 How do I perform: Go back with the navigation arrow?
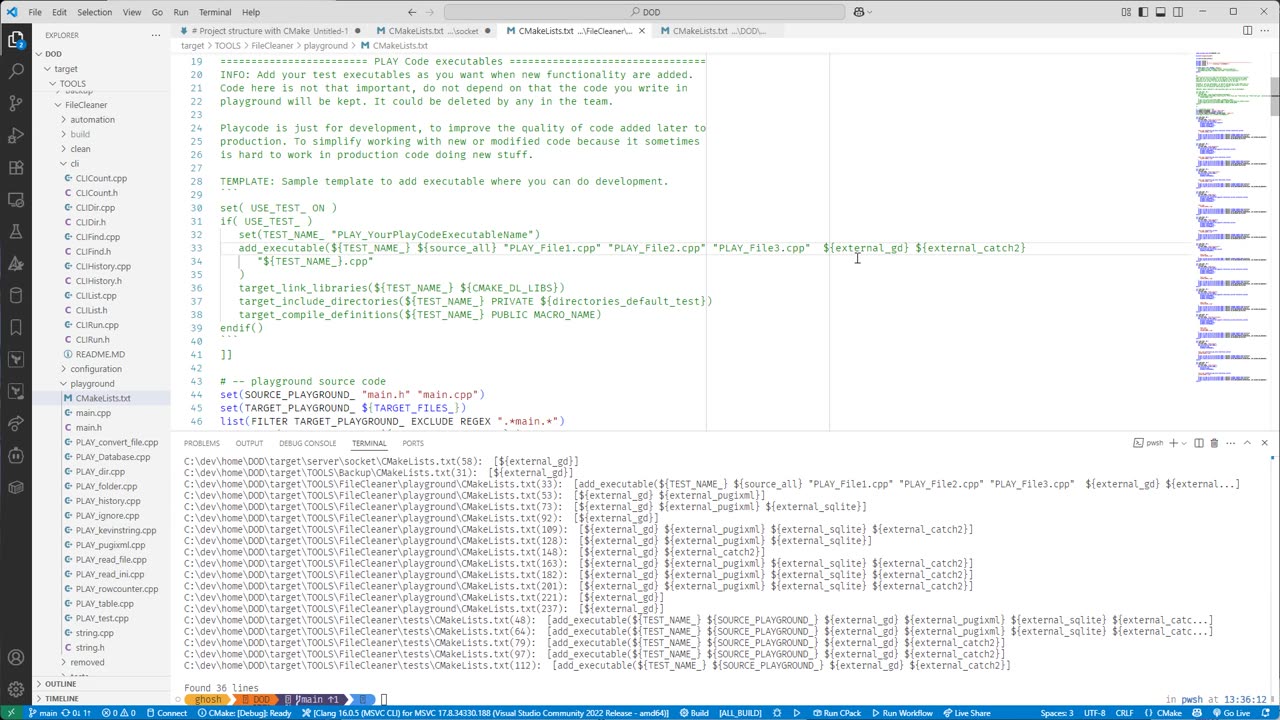(411, 12)
